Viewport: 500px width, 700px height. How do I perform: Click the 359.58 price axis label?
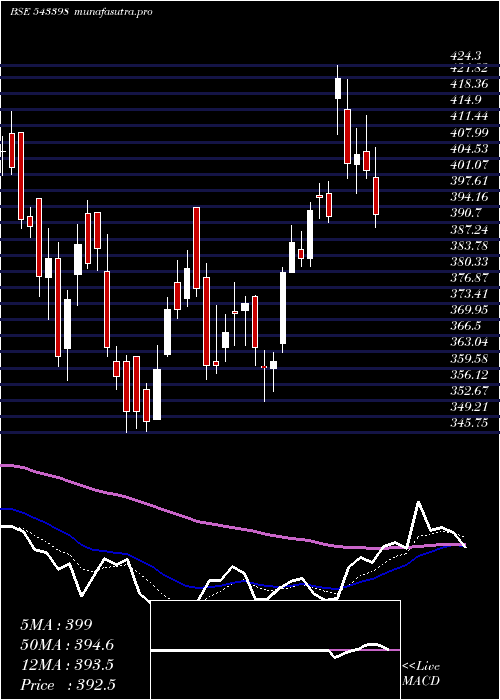[x=469, y=358]
